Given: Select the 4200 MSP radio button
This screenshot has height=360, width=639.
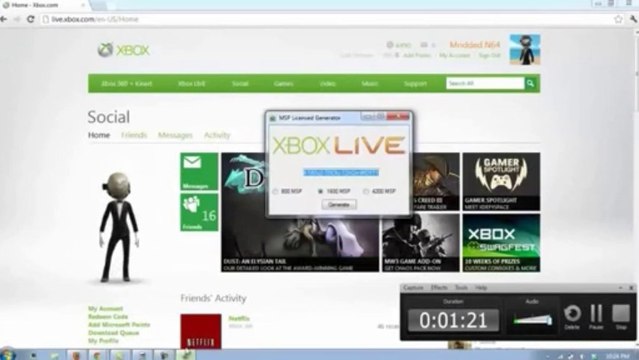Looking at the screenshot, I should [366, 191].
